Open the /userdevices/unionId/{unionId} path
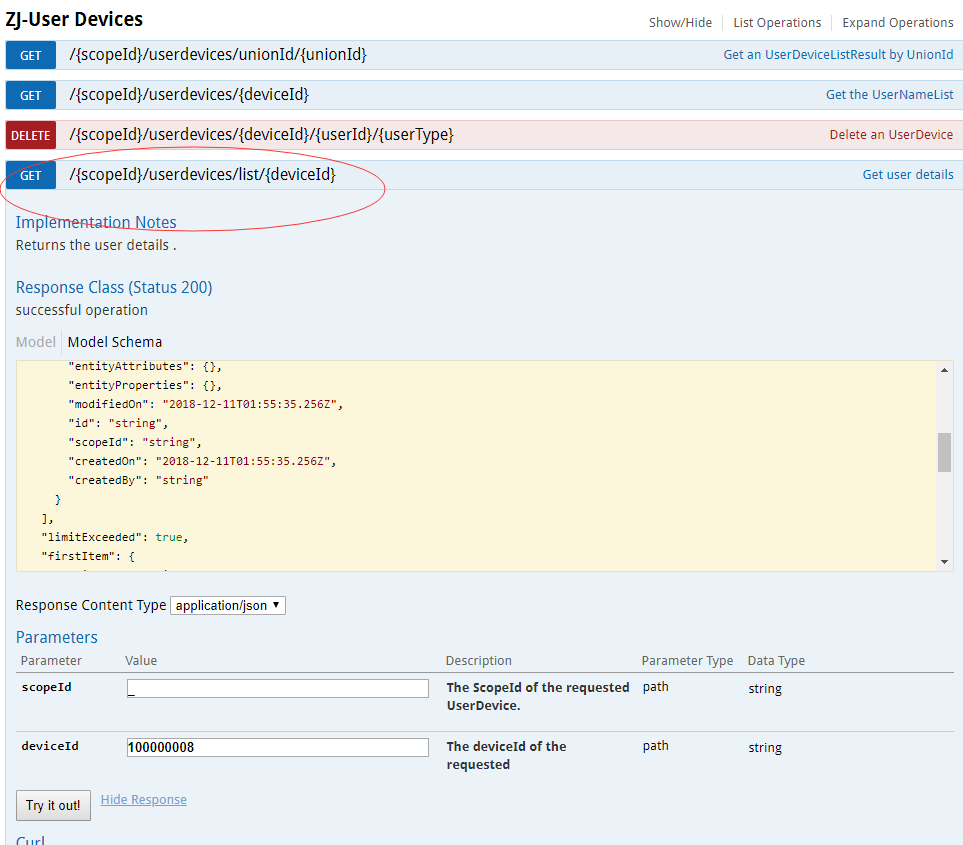The height and width of the screenshot is (845, 963). 218,55
